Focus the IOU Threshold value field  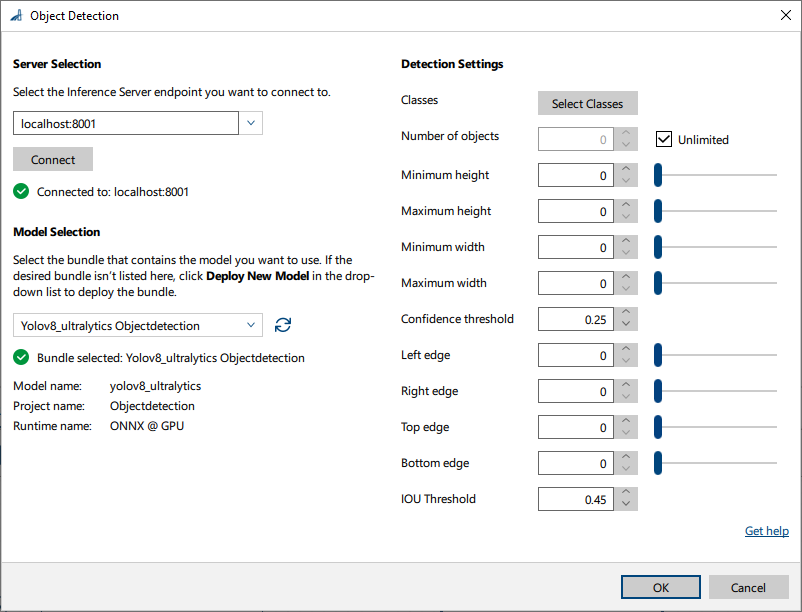coord(575,499)
